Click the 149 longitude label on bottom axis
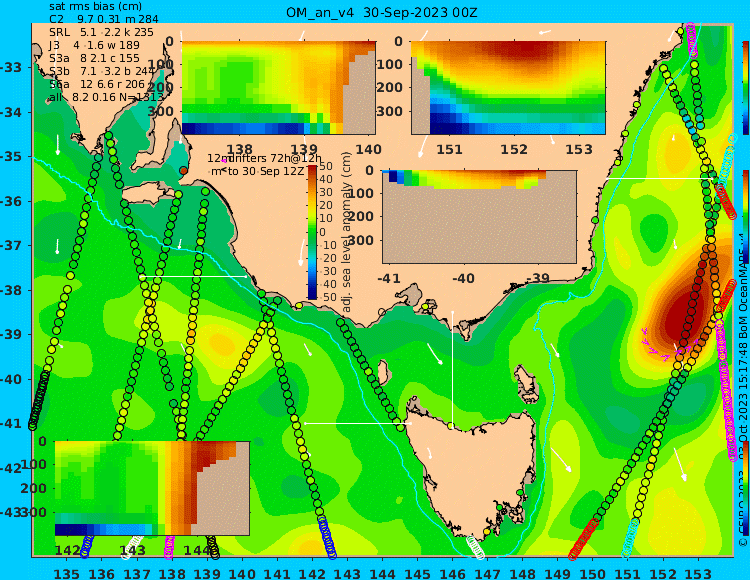 (558, 573)
